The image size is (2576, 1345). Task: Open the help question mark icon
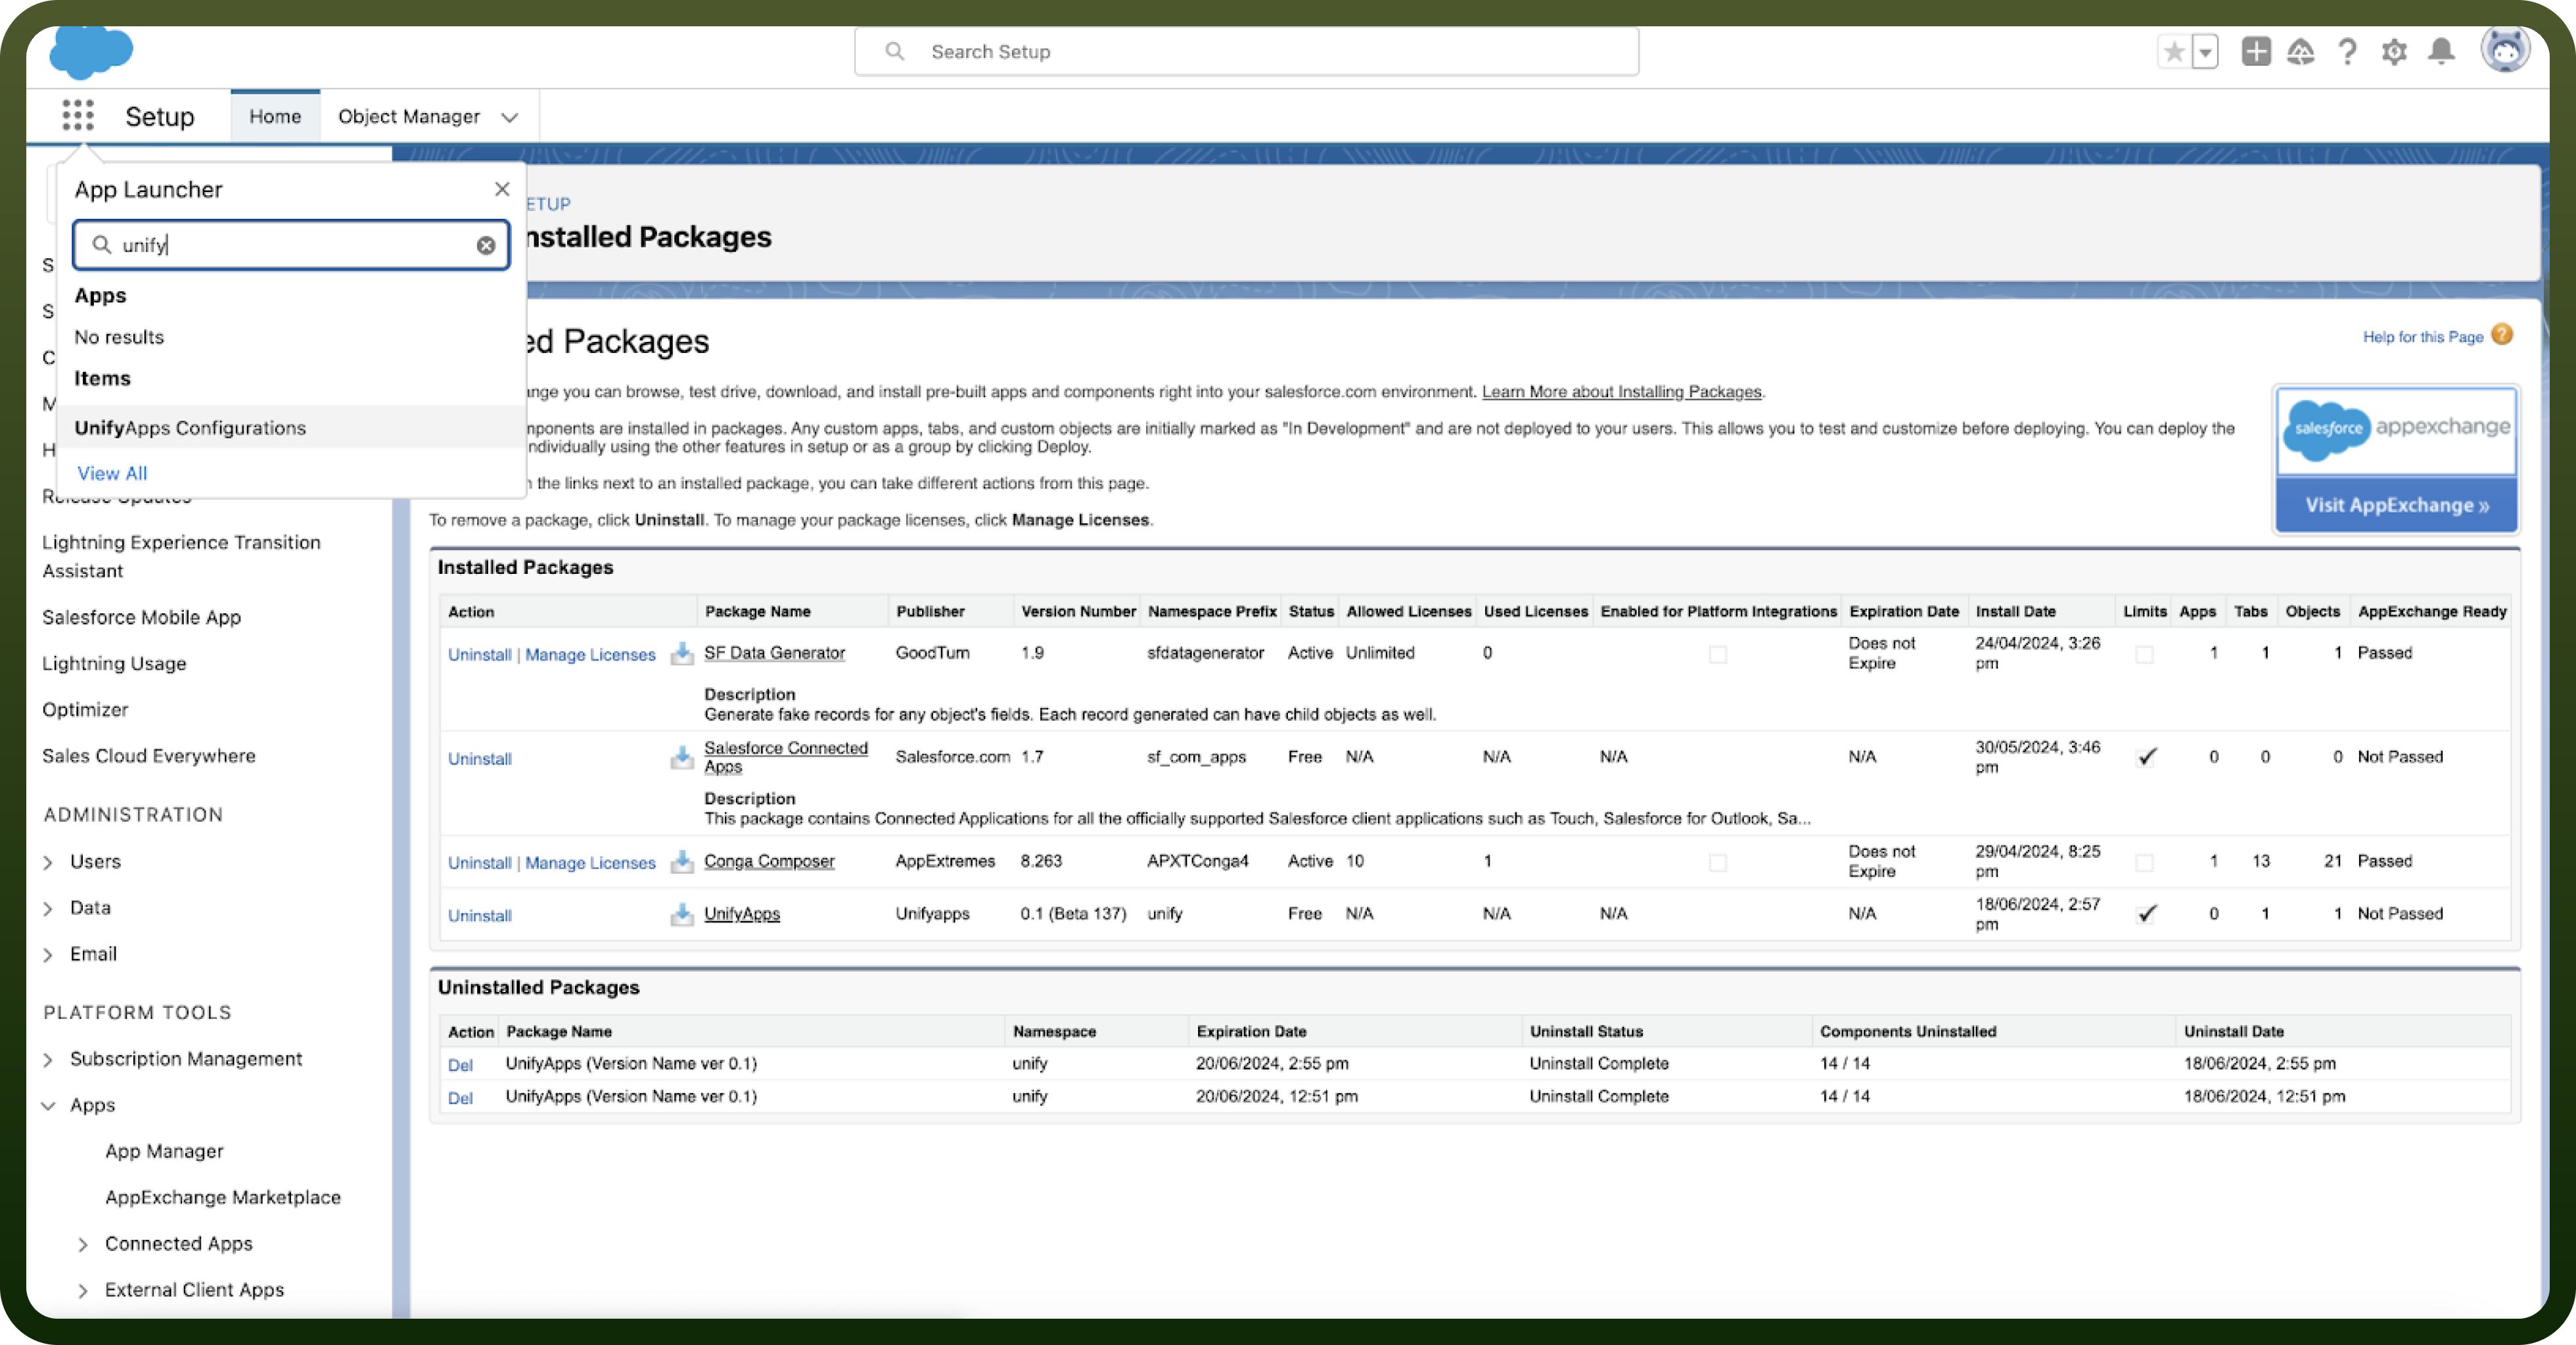[2347, 52]
